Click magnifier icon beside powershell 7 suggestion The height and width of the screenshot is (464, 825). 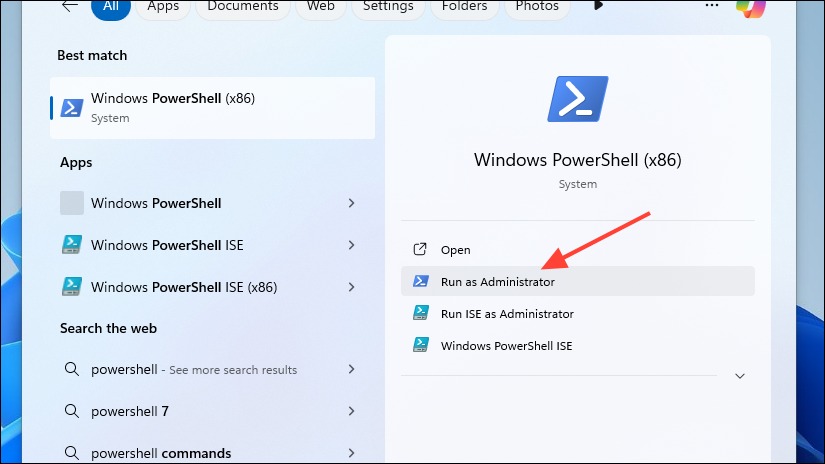(72, 411)
